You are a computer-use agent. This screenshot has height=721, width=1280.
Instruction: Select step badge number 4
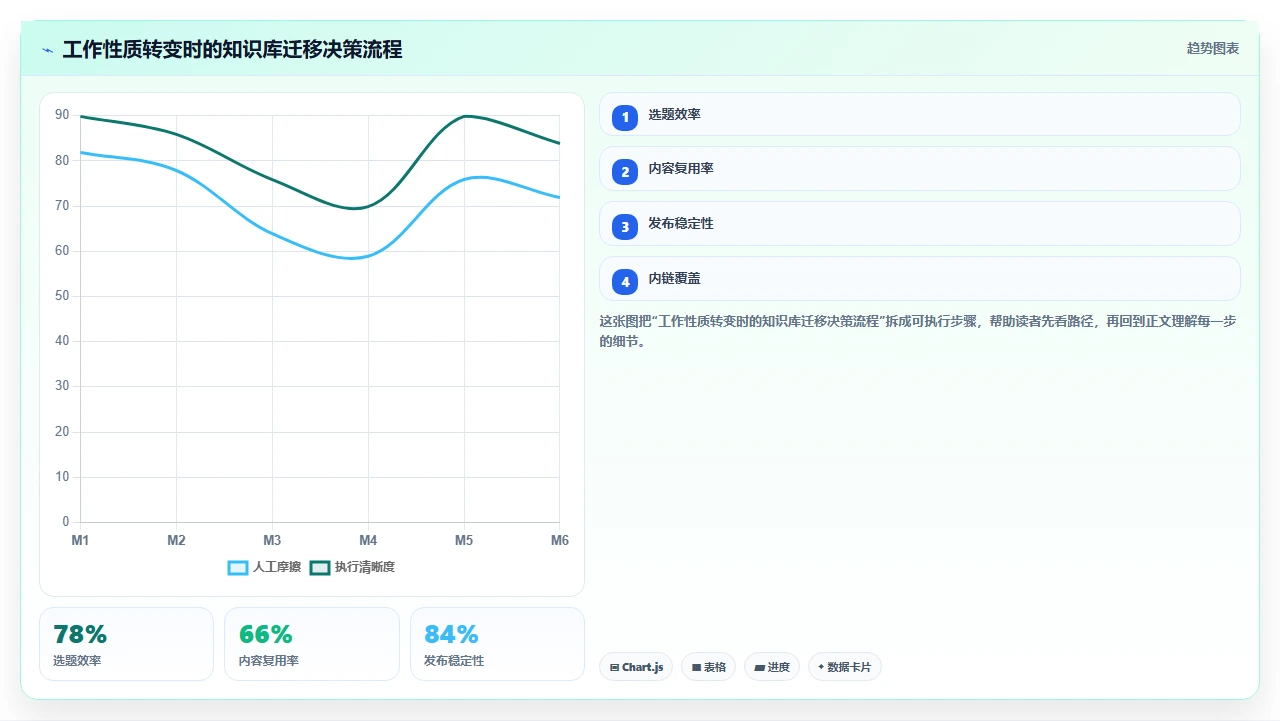point(625,282)
